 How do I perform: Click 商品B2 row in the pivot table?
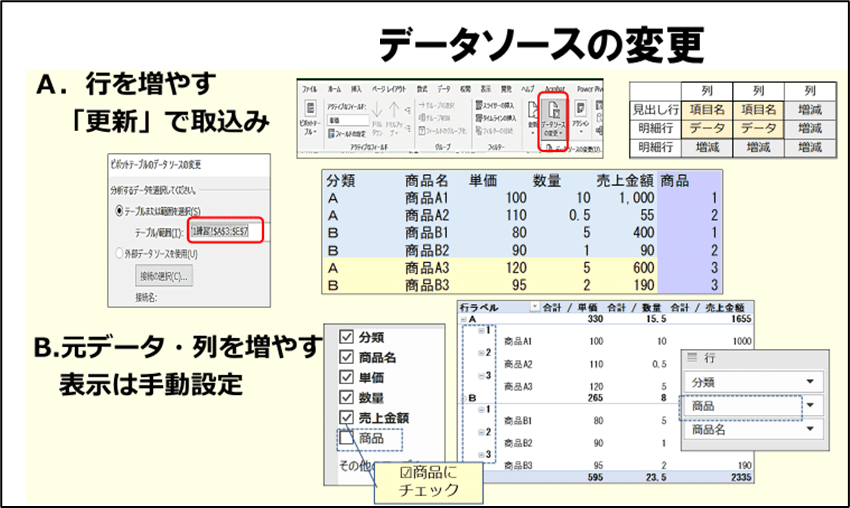coord(518,443)
